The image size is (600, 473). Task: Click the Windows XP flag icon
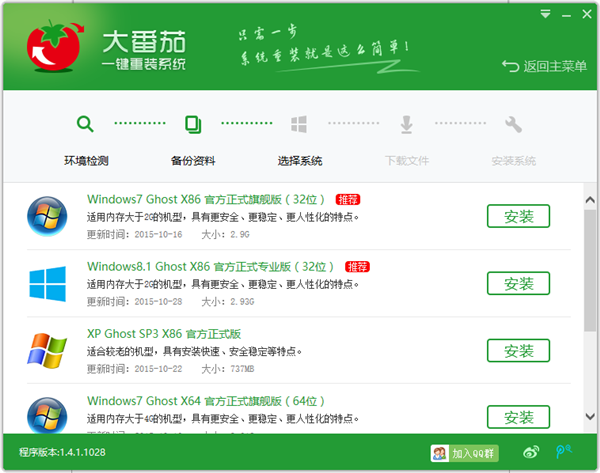click(x=47, y=351)
